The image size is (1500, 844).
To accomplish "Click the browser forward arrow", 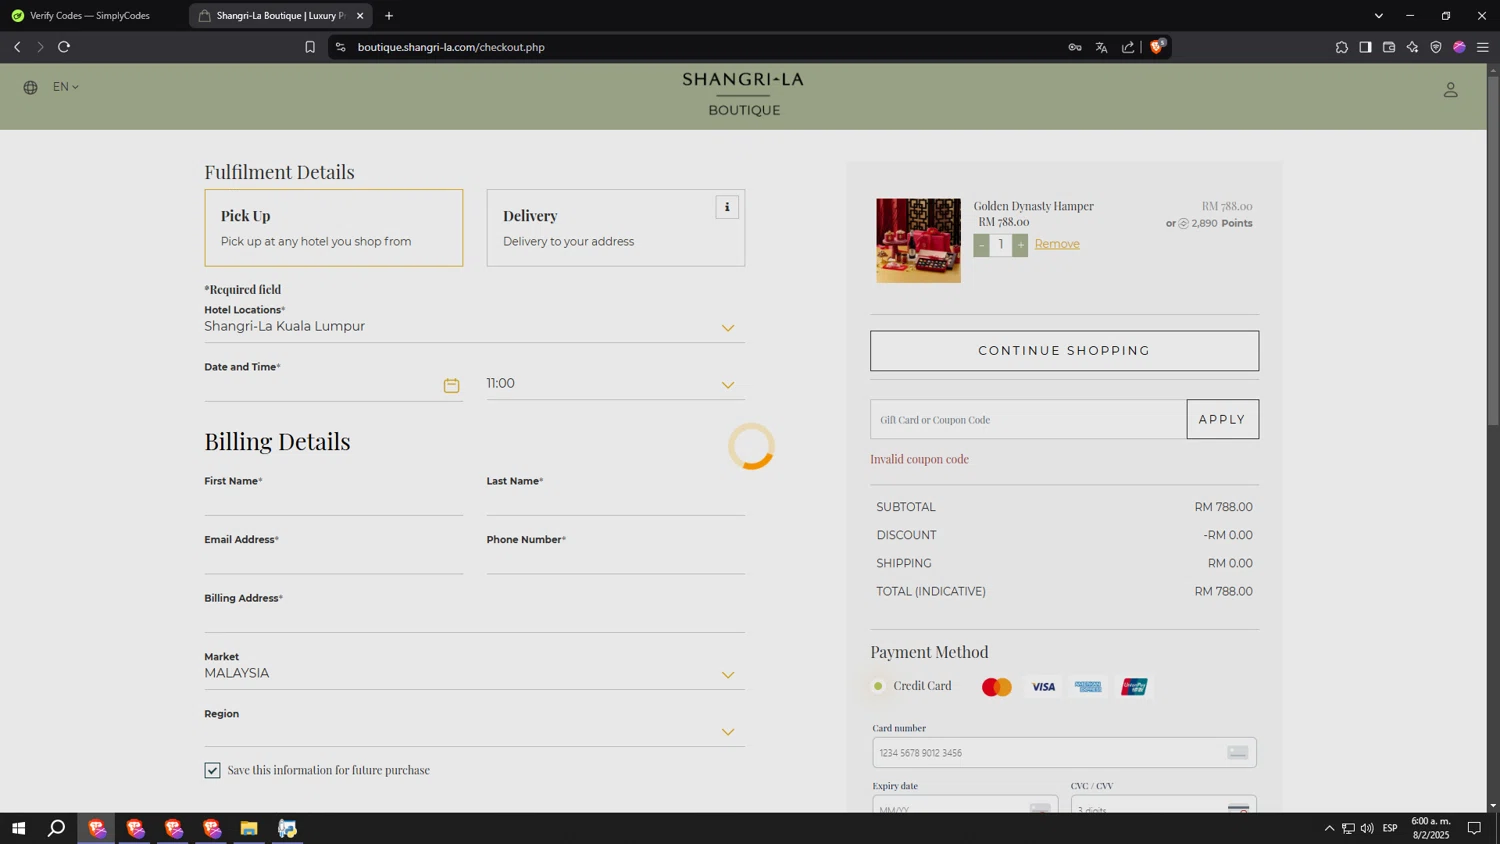I will [40, 47].
